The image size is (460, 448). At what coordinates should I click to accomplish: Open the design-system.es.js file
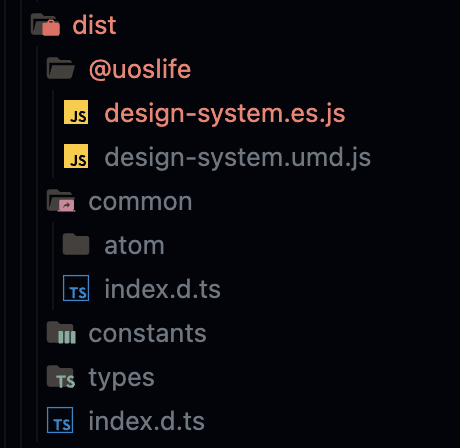tap(225, 113)
